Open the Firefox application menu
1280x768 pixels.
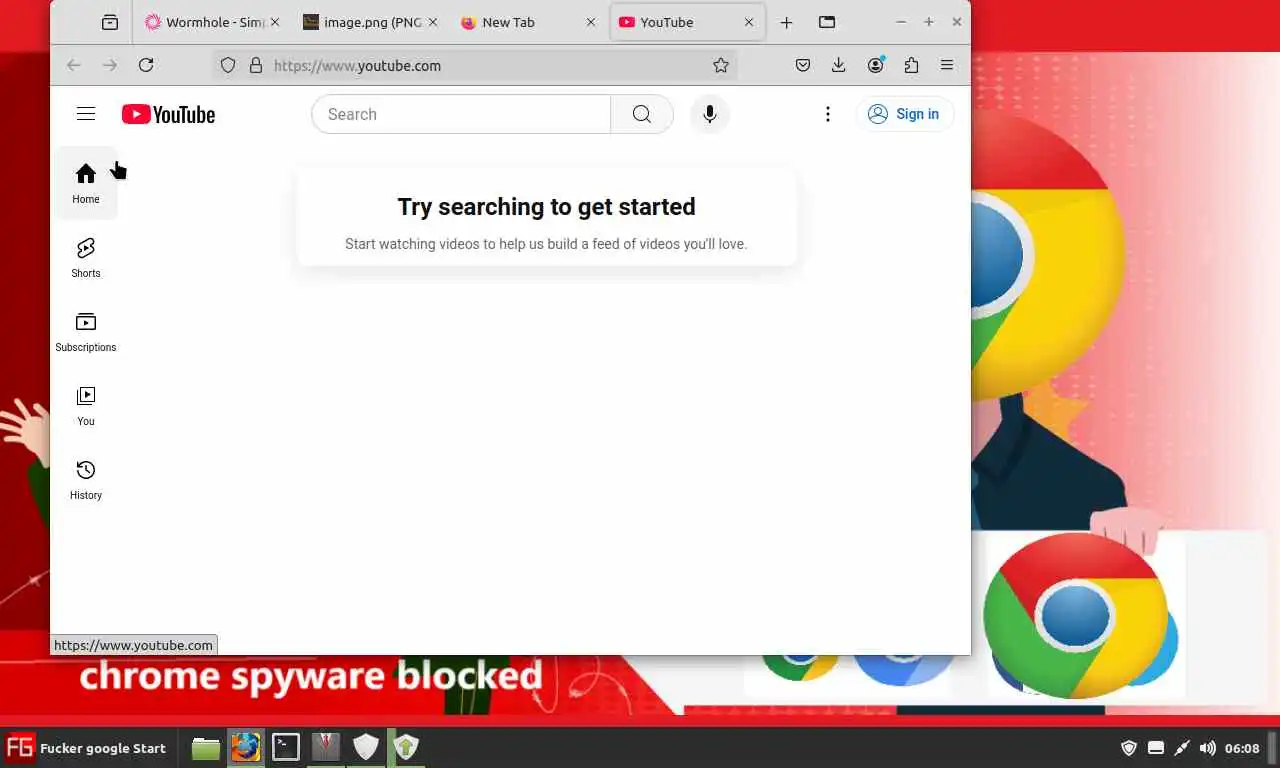(x=947, y=65)
